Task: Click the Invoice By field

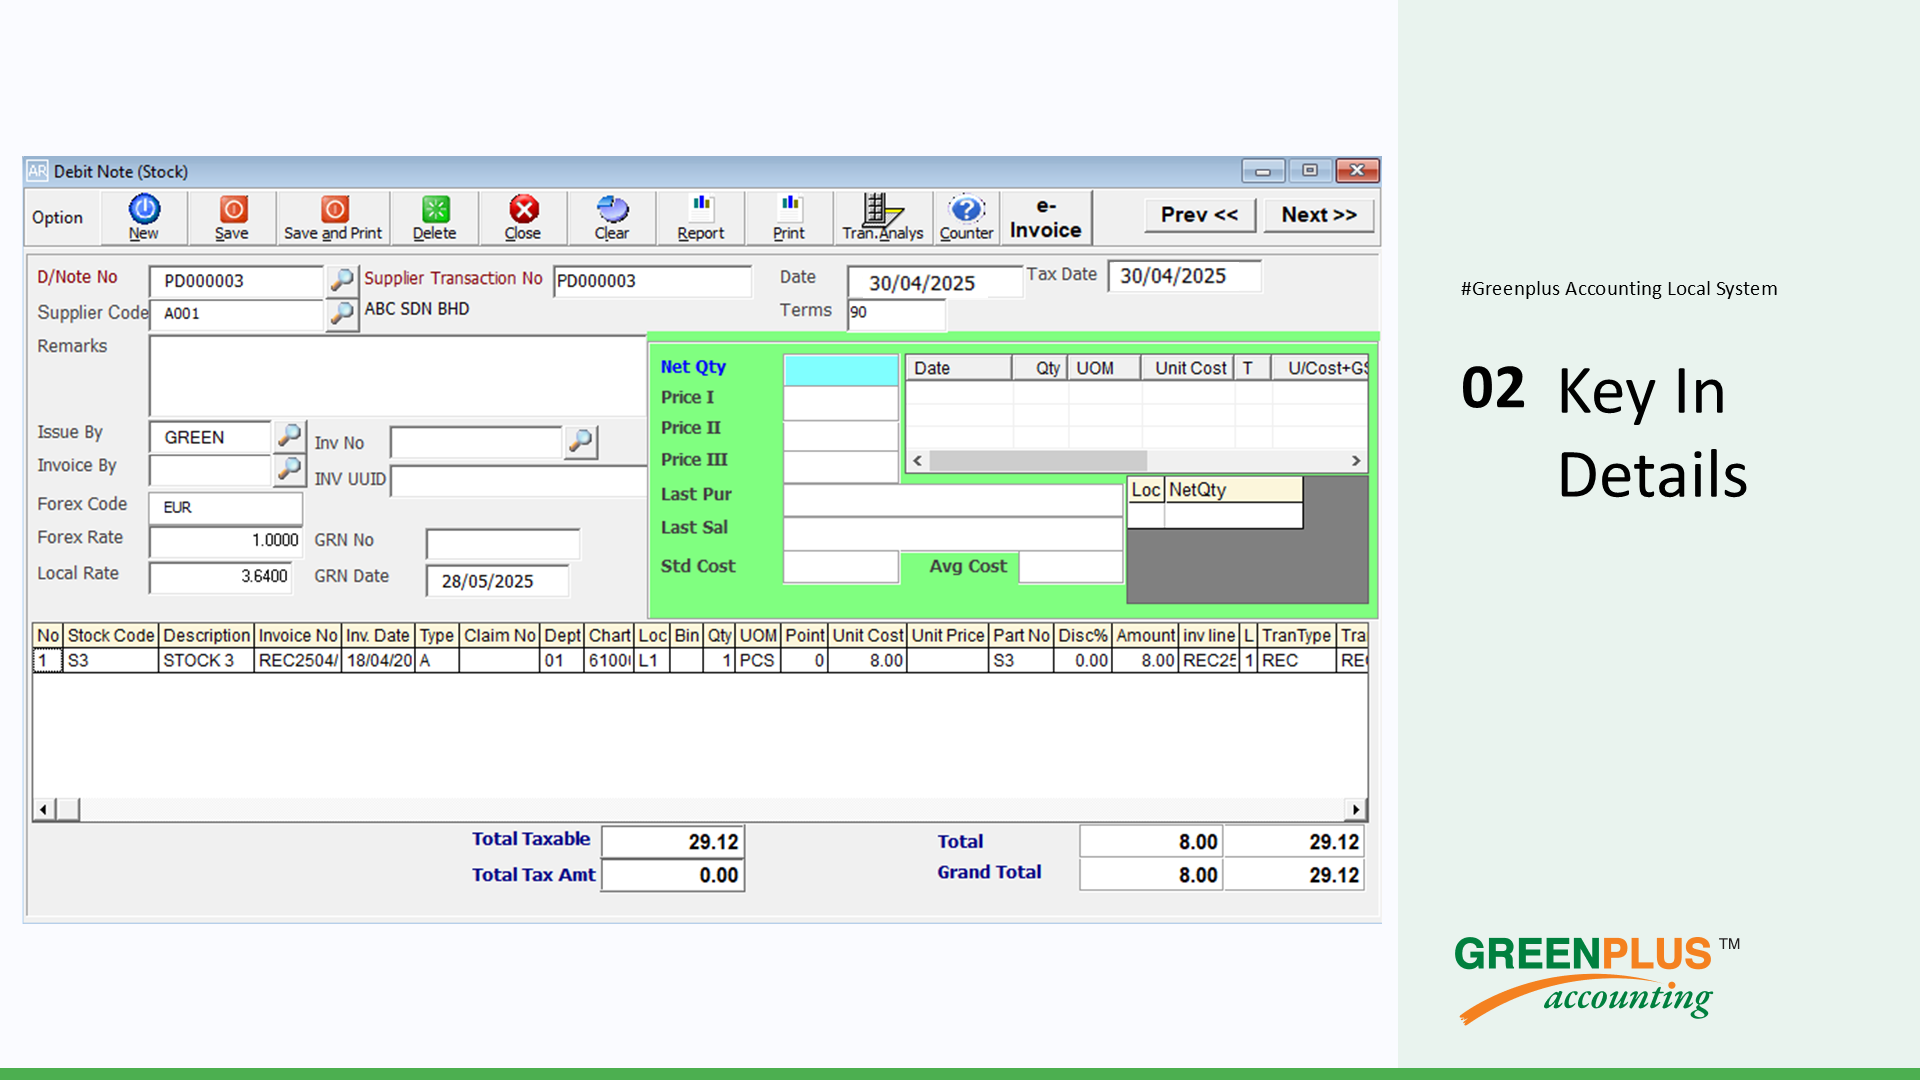Action: click(210, 470)
